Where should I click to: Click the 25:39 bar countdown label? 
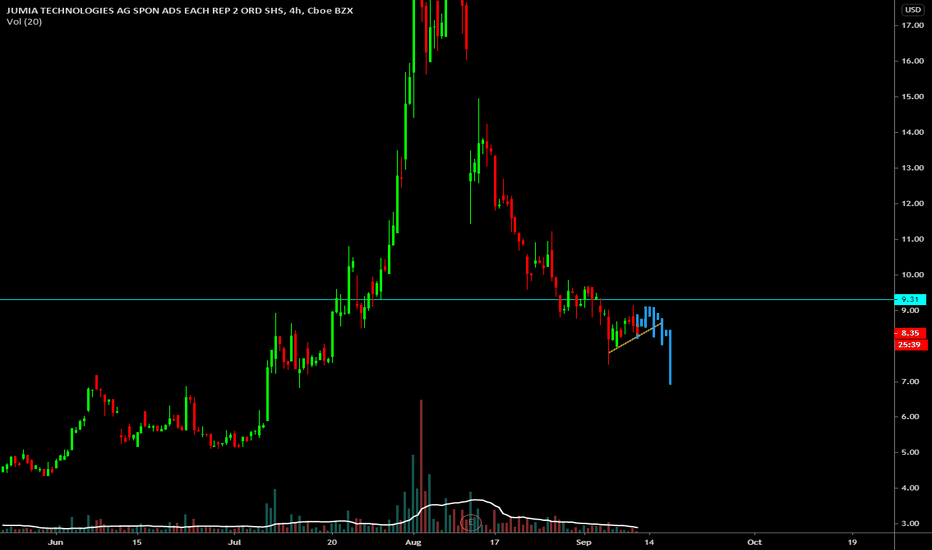point(910,344)
